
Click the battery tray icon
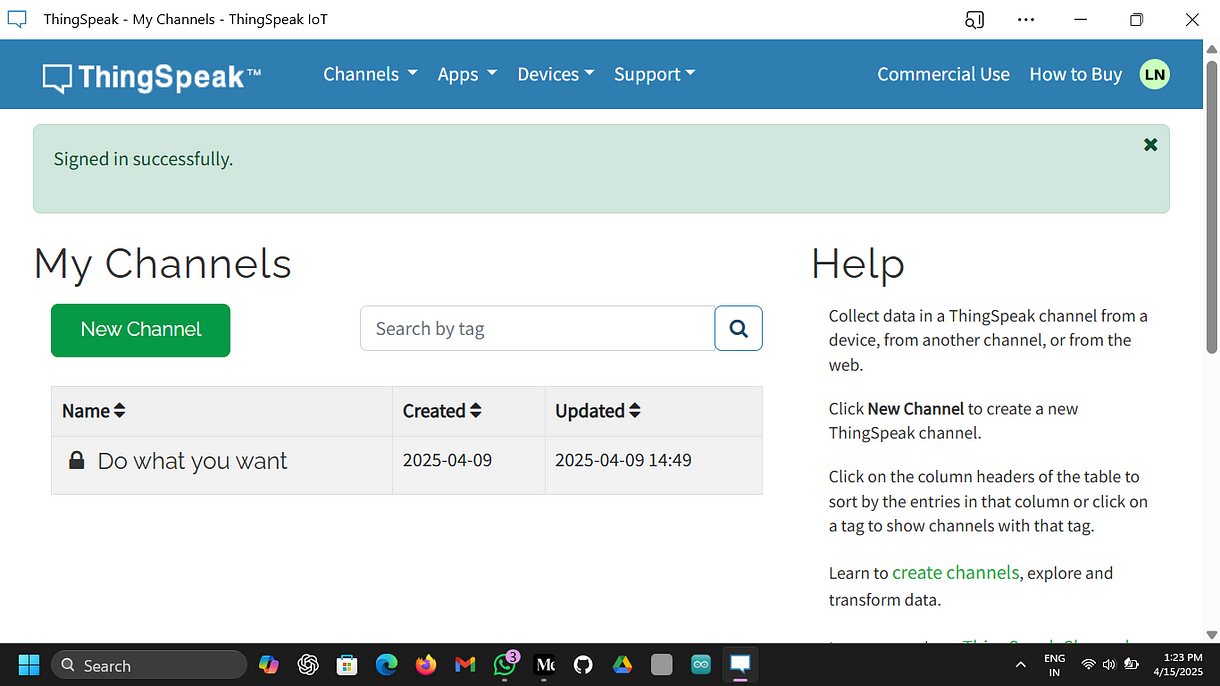click(1131, 665)
